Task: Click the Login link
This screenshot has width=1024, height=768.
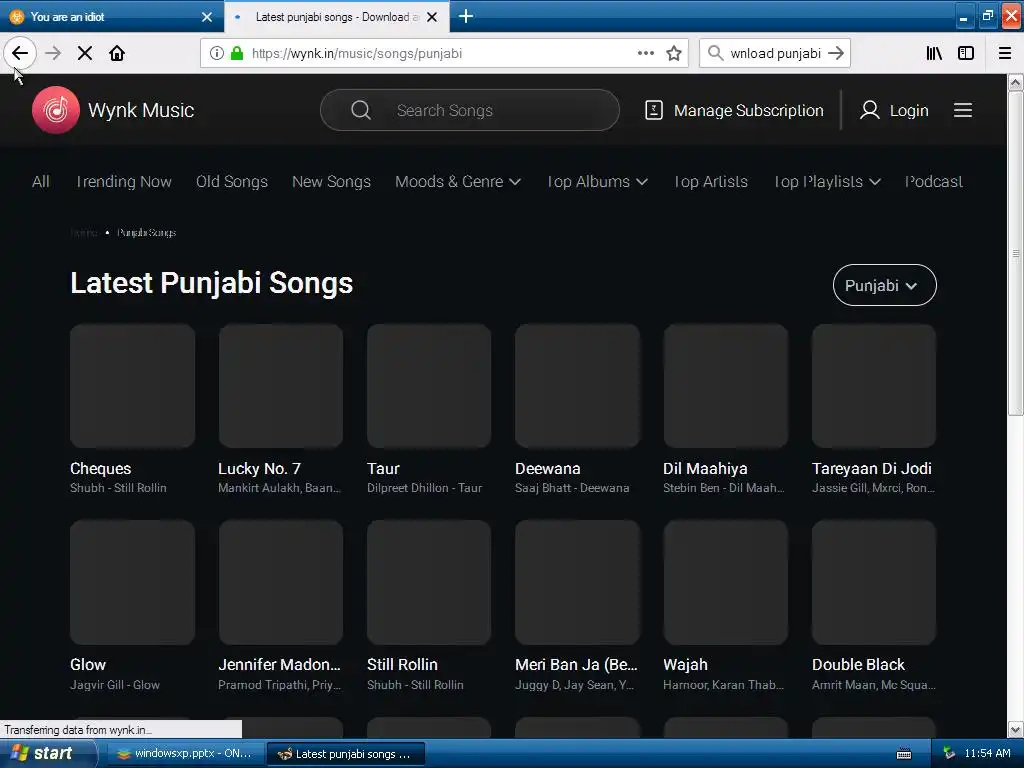Action: [x=908, y=110]
